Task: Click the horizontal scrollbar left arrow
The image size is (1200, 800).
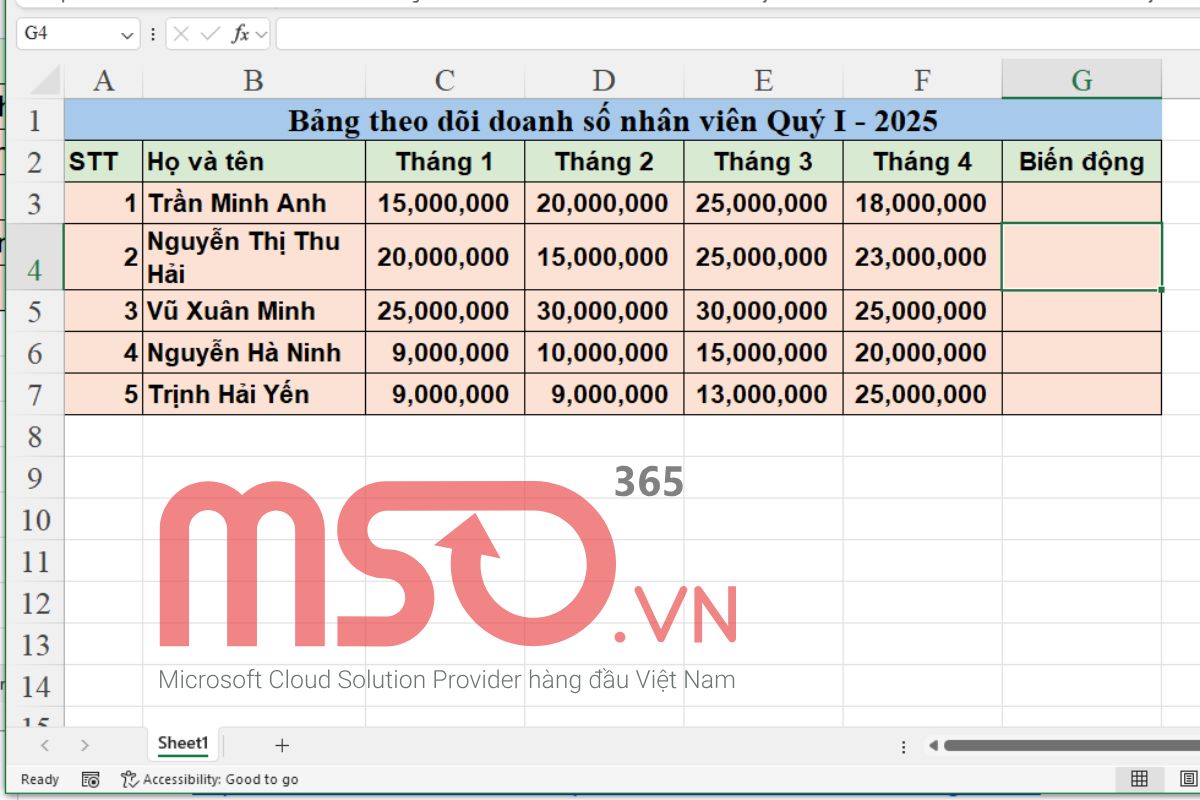Action: 933,745
